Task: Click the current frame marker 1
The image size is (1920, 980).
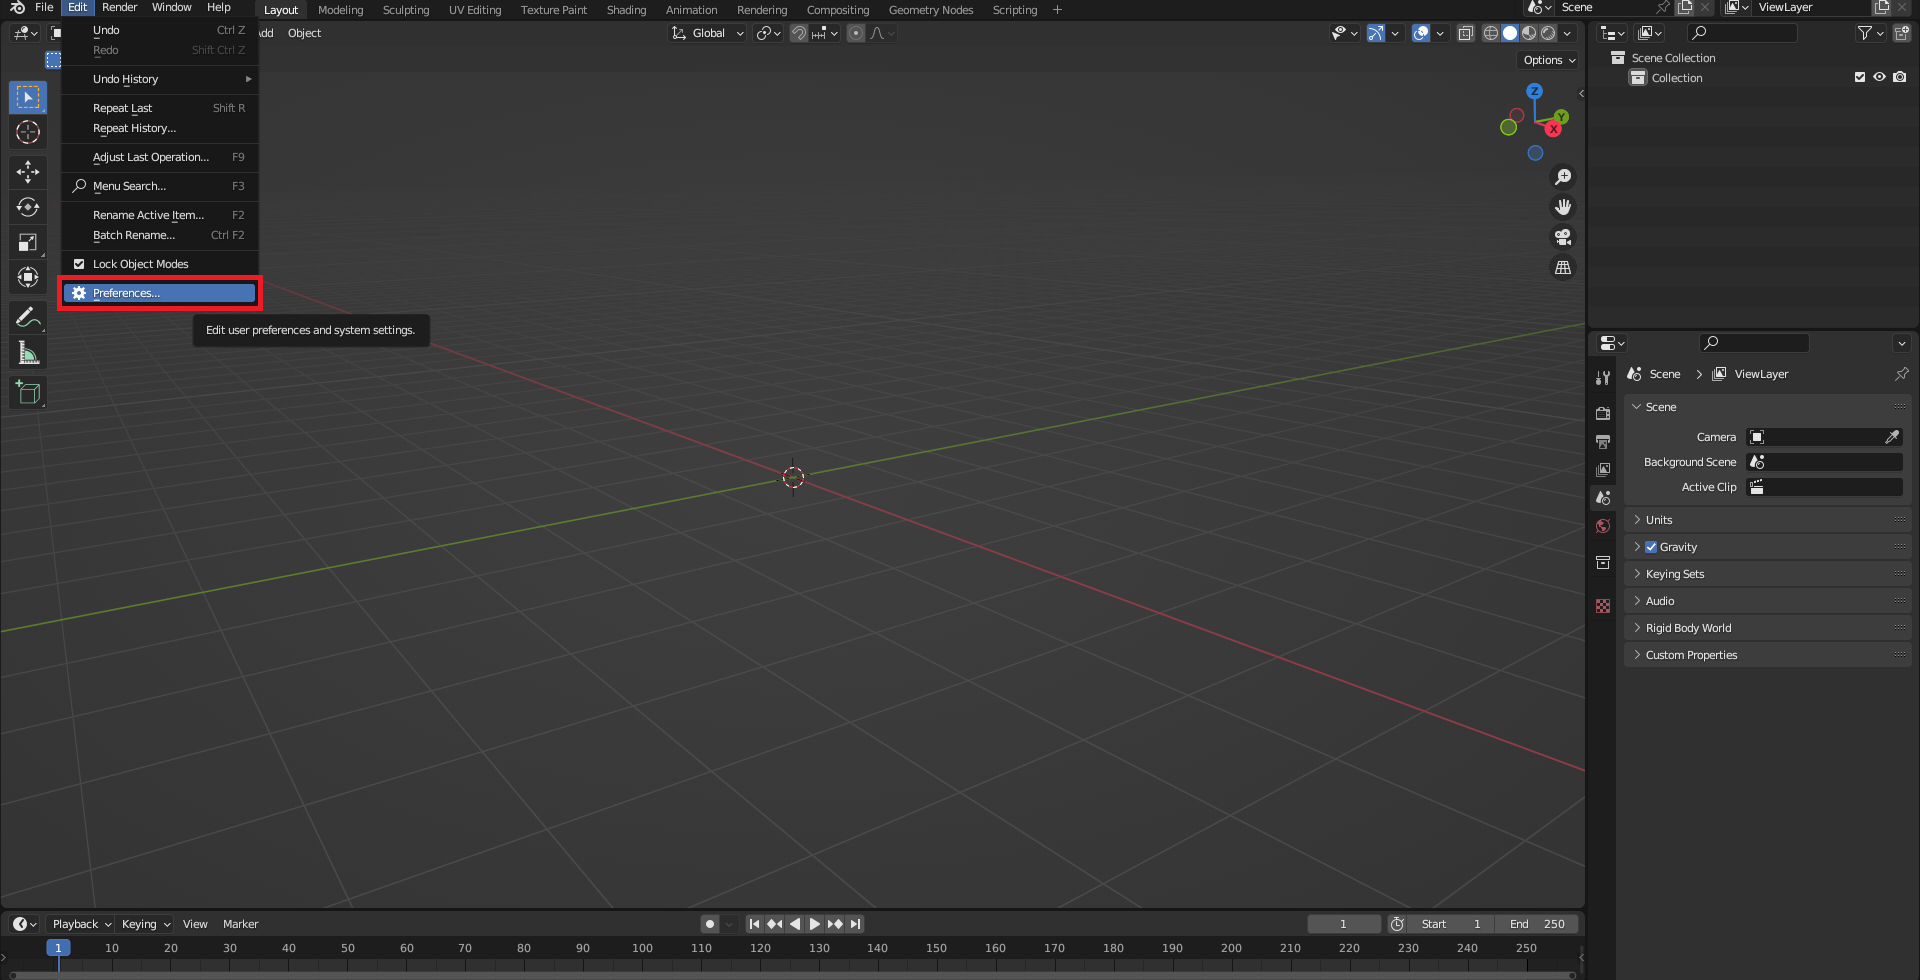Action: 58,948
